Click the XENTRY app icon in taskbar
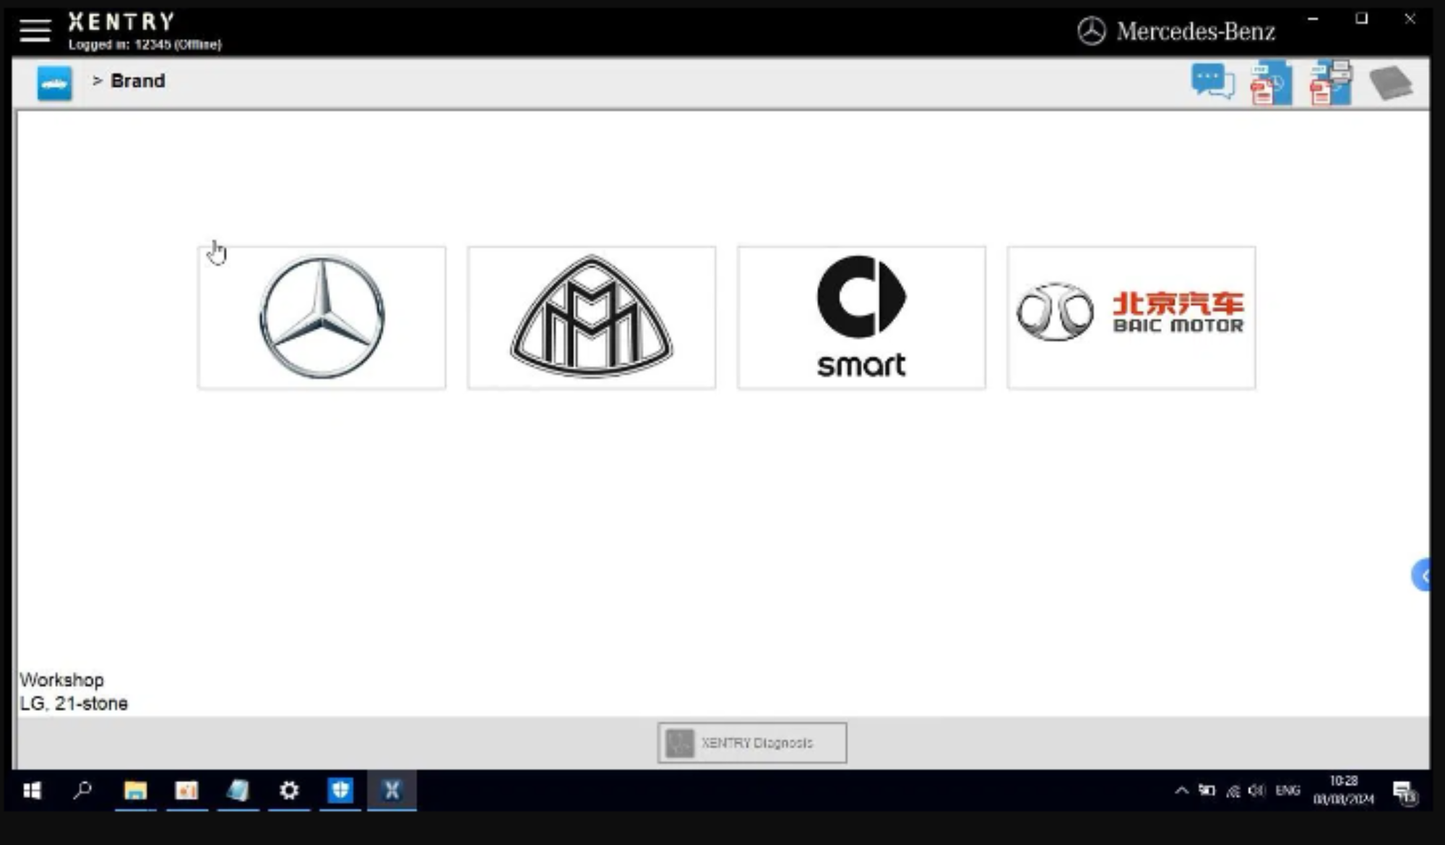1445x845 pixels. 392,791
